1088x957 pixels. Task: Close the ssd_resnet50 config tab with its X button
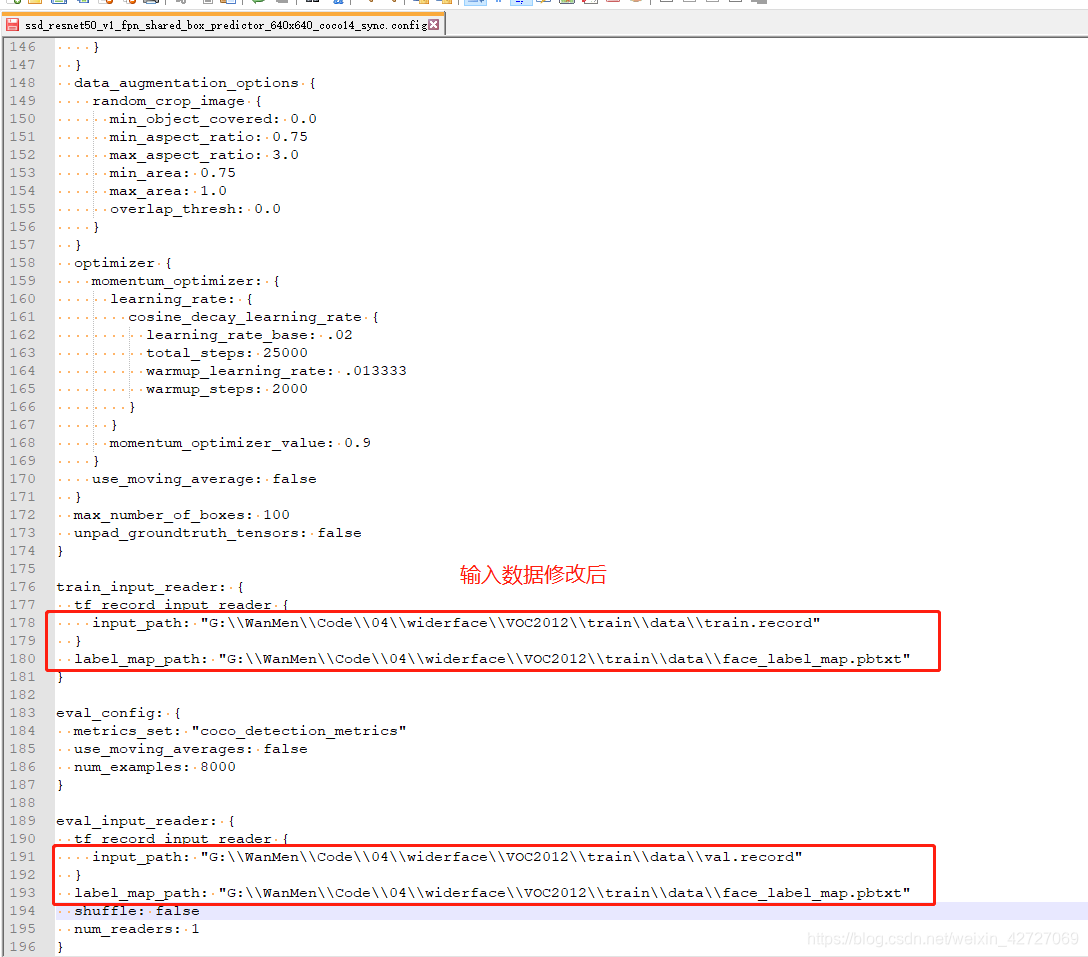point(434,25)
